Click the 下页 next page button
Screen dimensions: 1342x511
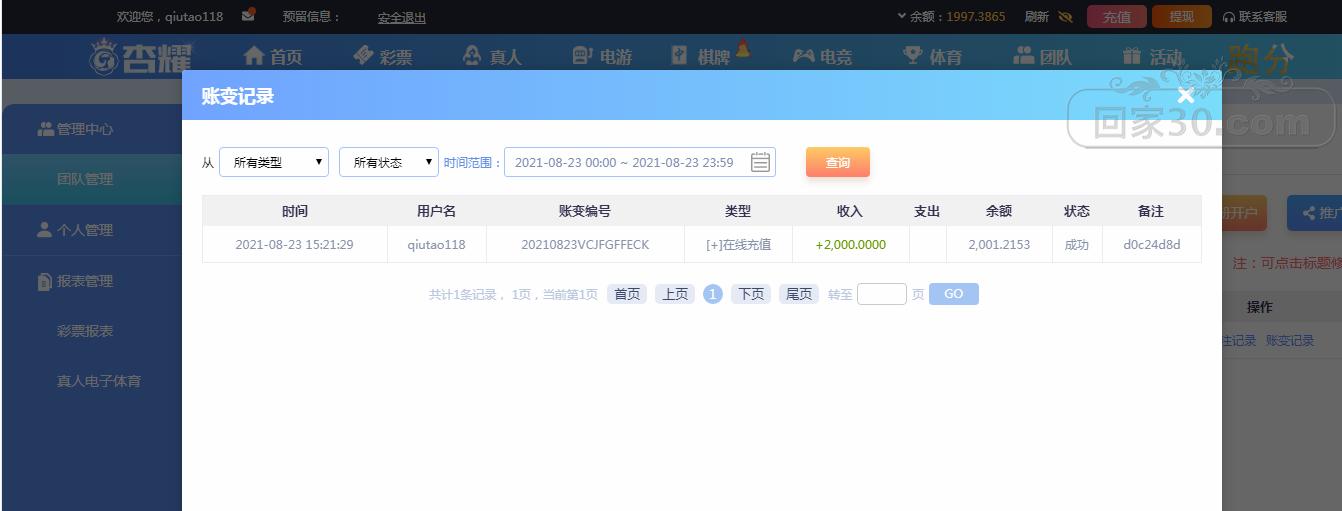pos(750,294)
